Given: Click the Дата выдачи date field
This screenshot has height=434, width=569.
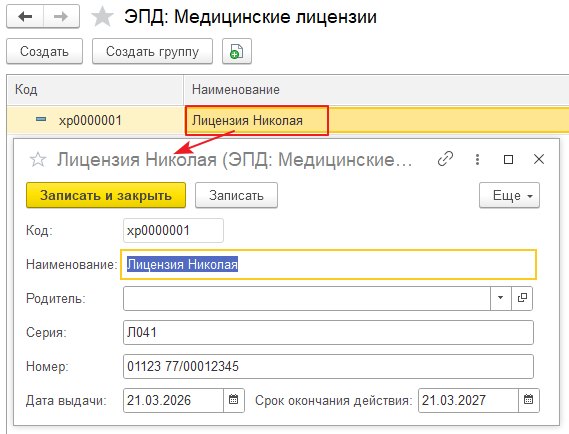Looking at the screenshot, I should click(173, 400).
